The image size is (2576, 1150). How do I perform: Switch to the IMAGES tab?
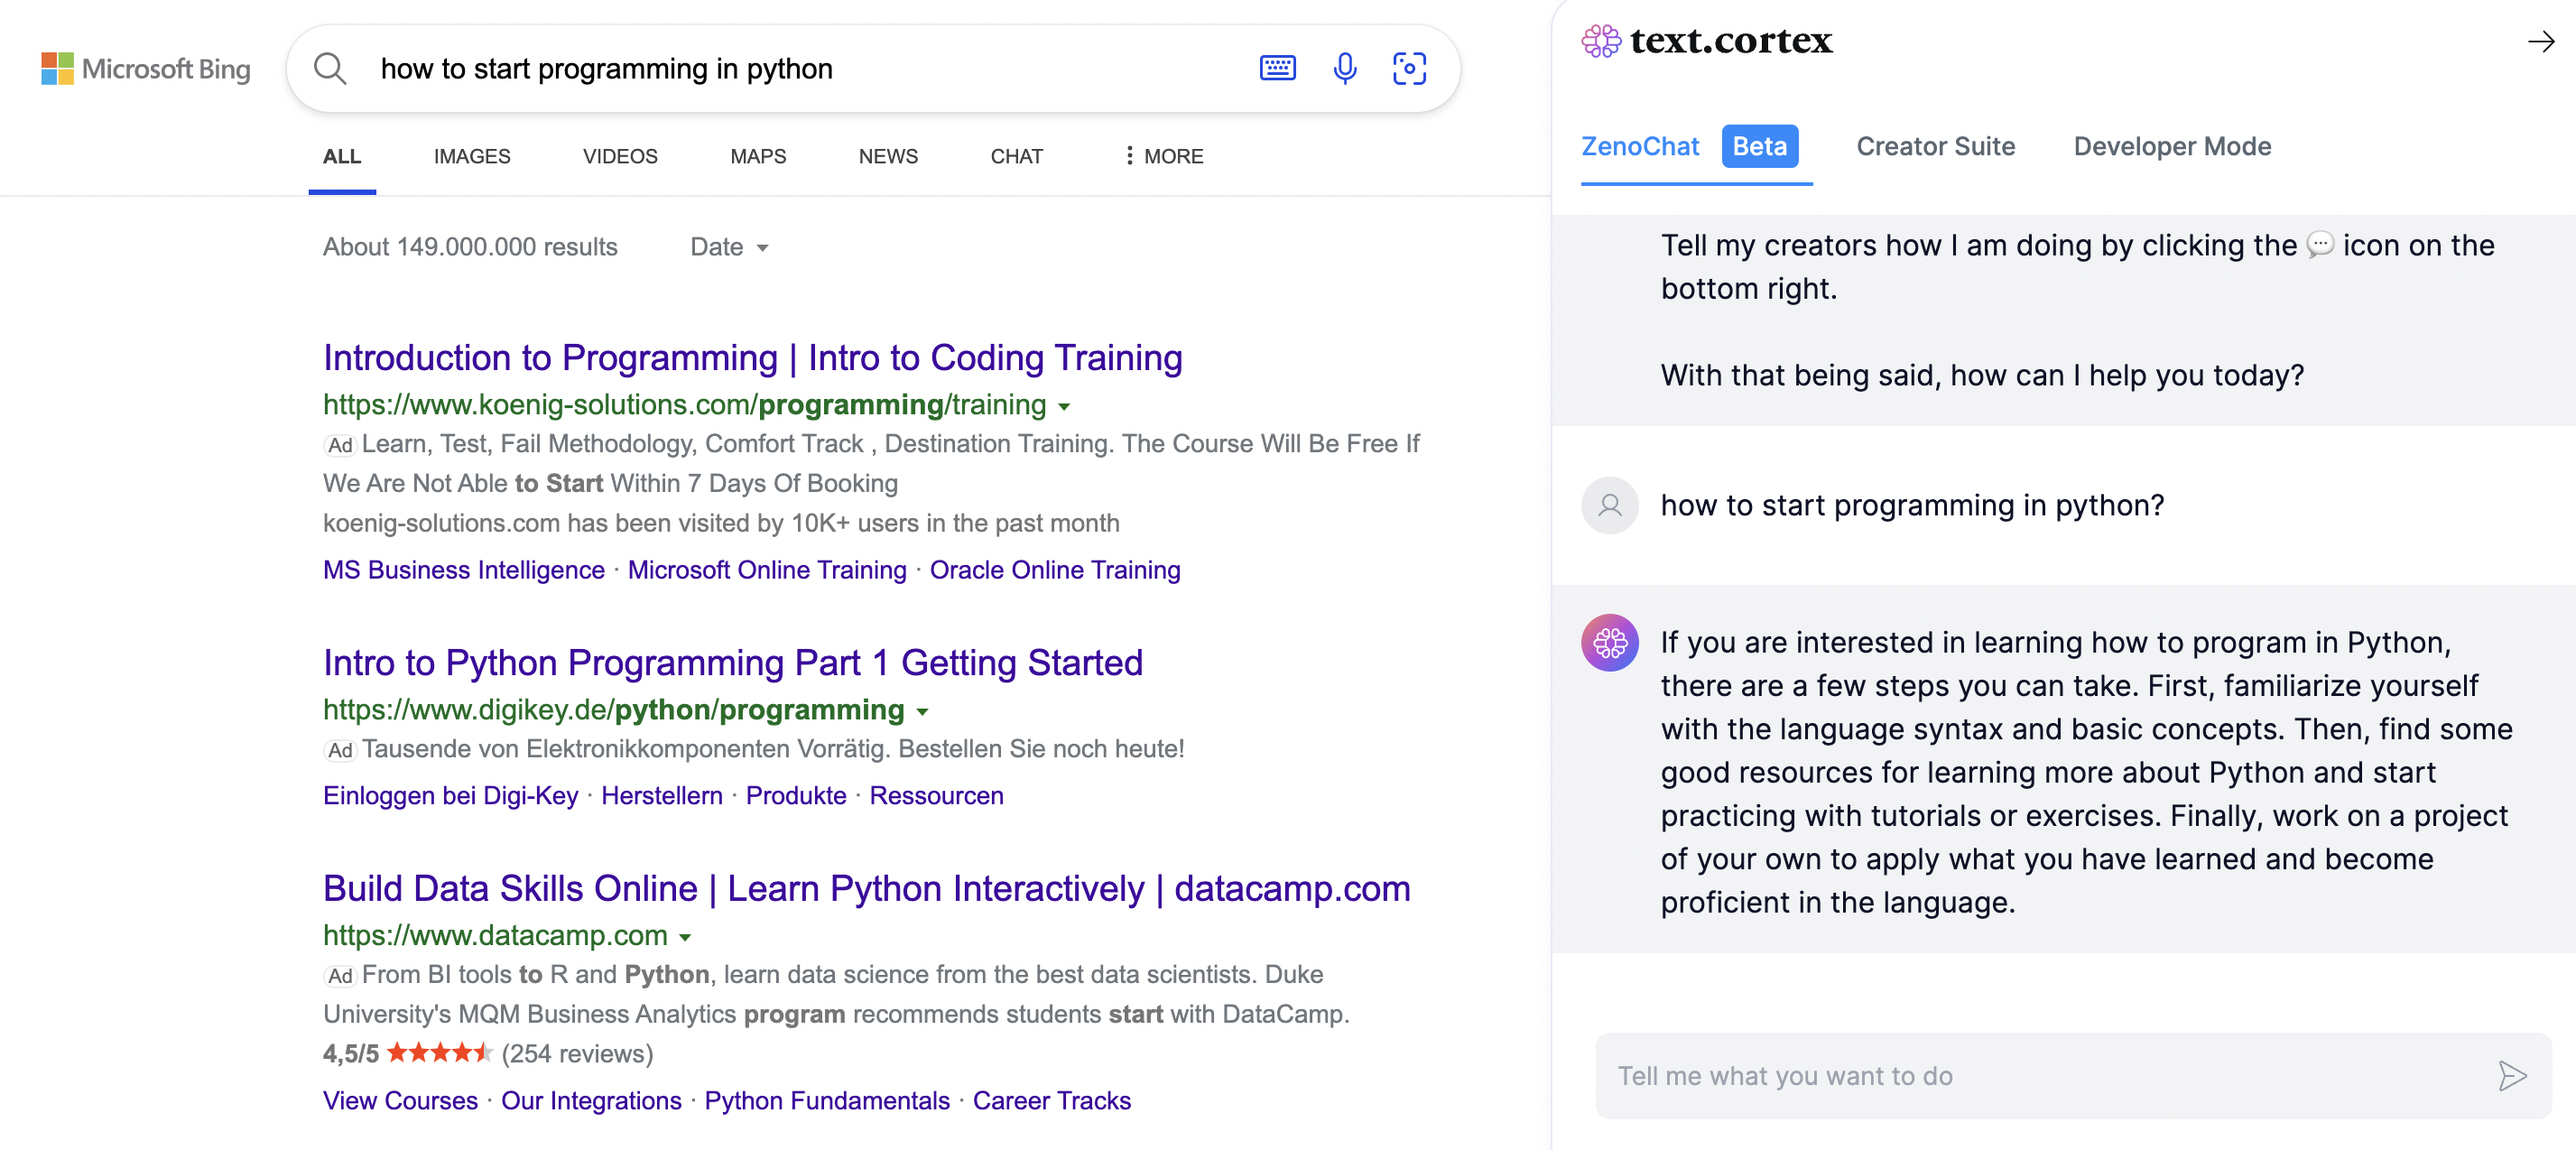(x=472, y=156)
